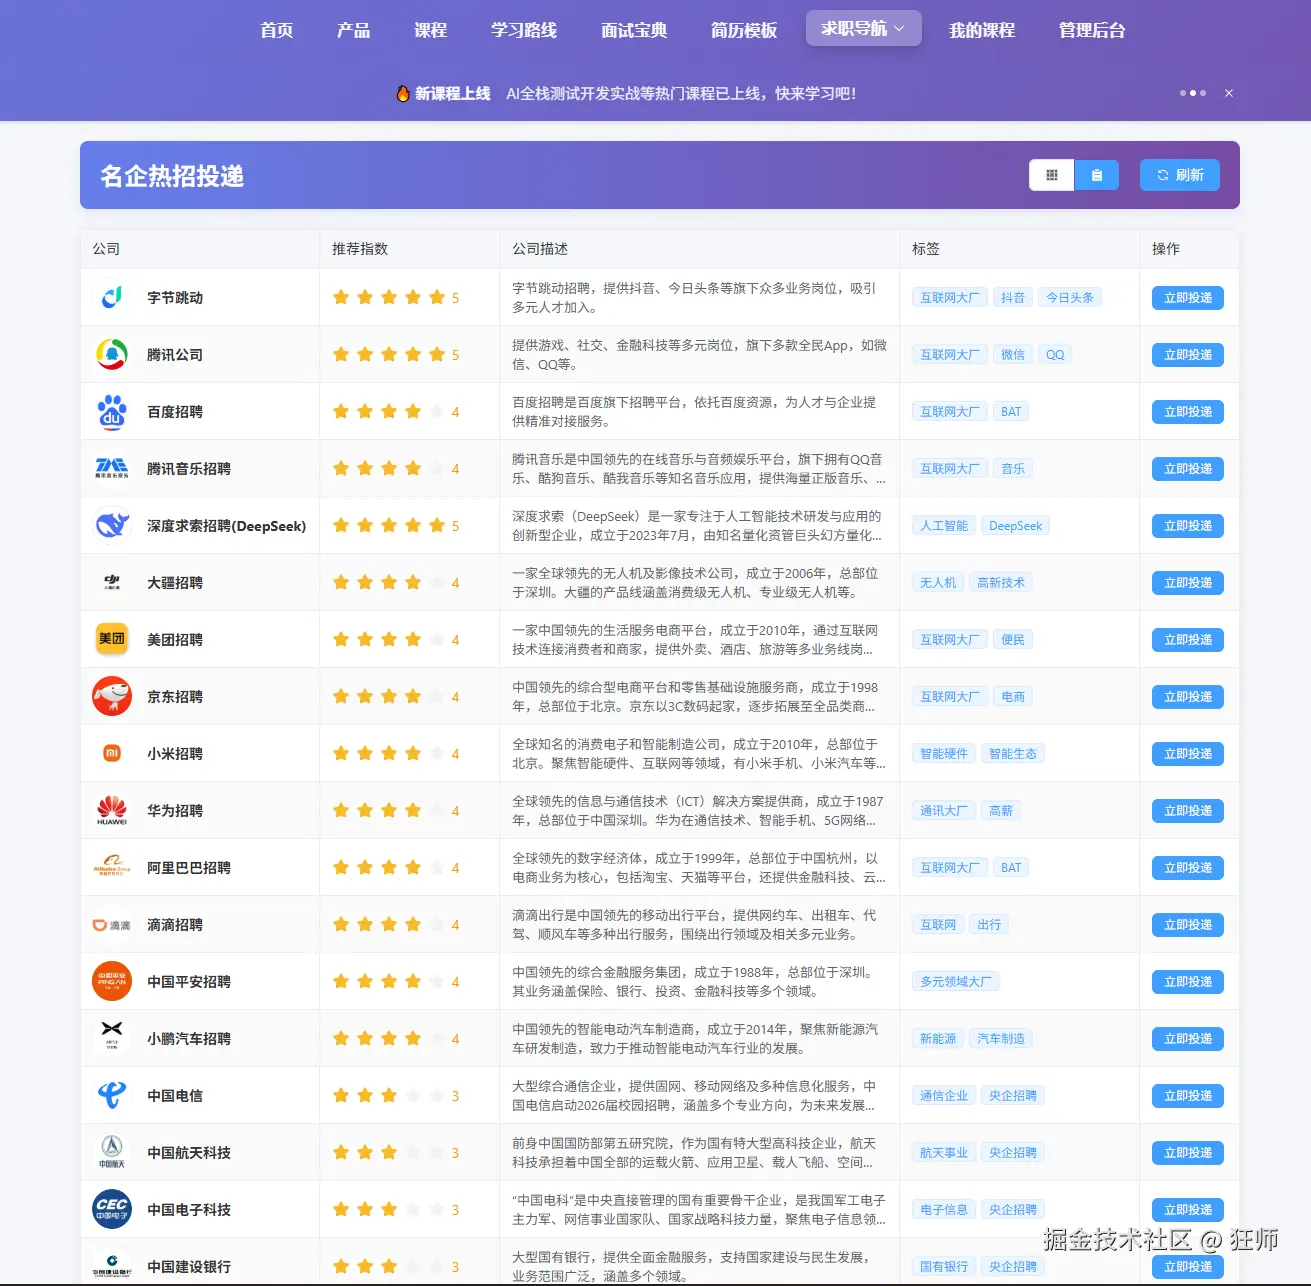The image size is (1311, 1286).
Task: Click the Didi logo
Action: click(112, 924)
